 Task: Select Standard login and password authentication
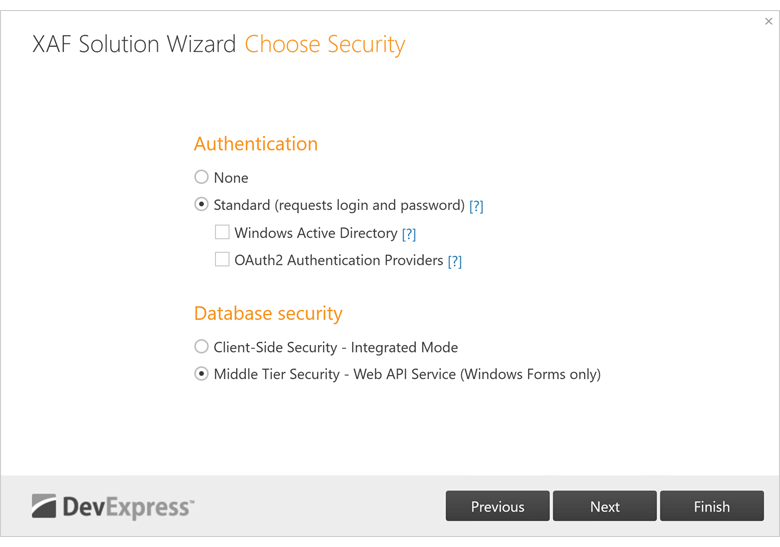(x=202, y=205)
